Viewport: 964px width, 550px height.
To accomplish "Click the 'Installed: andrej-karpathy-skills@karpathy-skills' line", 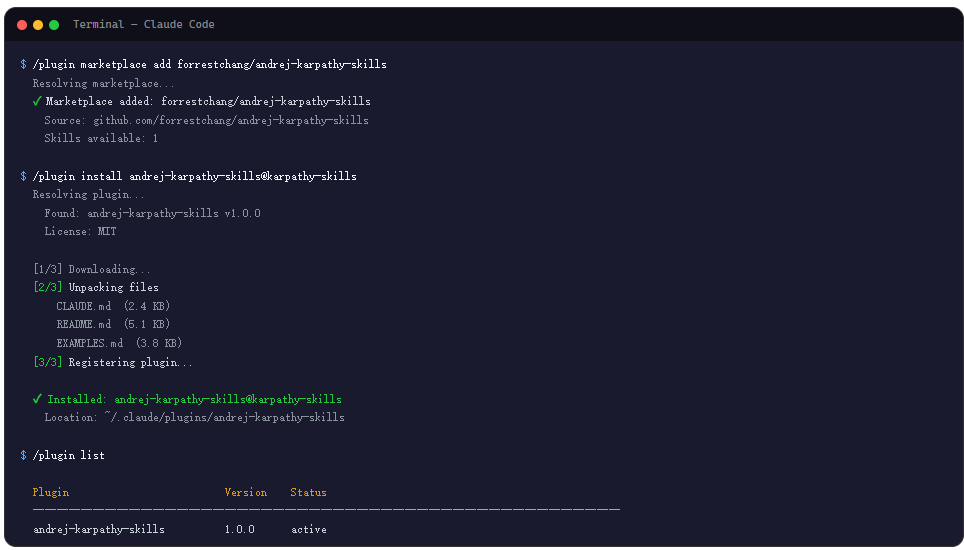I will click(194, 399).
